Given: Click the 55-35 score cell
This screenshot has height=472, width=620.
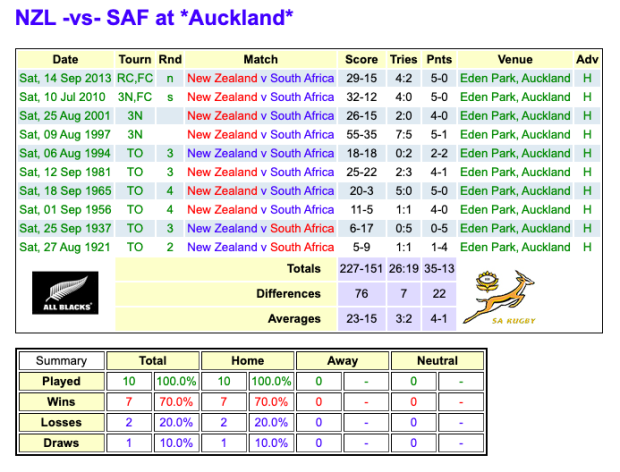Looking at the screenshot, I should [361, 135].
